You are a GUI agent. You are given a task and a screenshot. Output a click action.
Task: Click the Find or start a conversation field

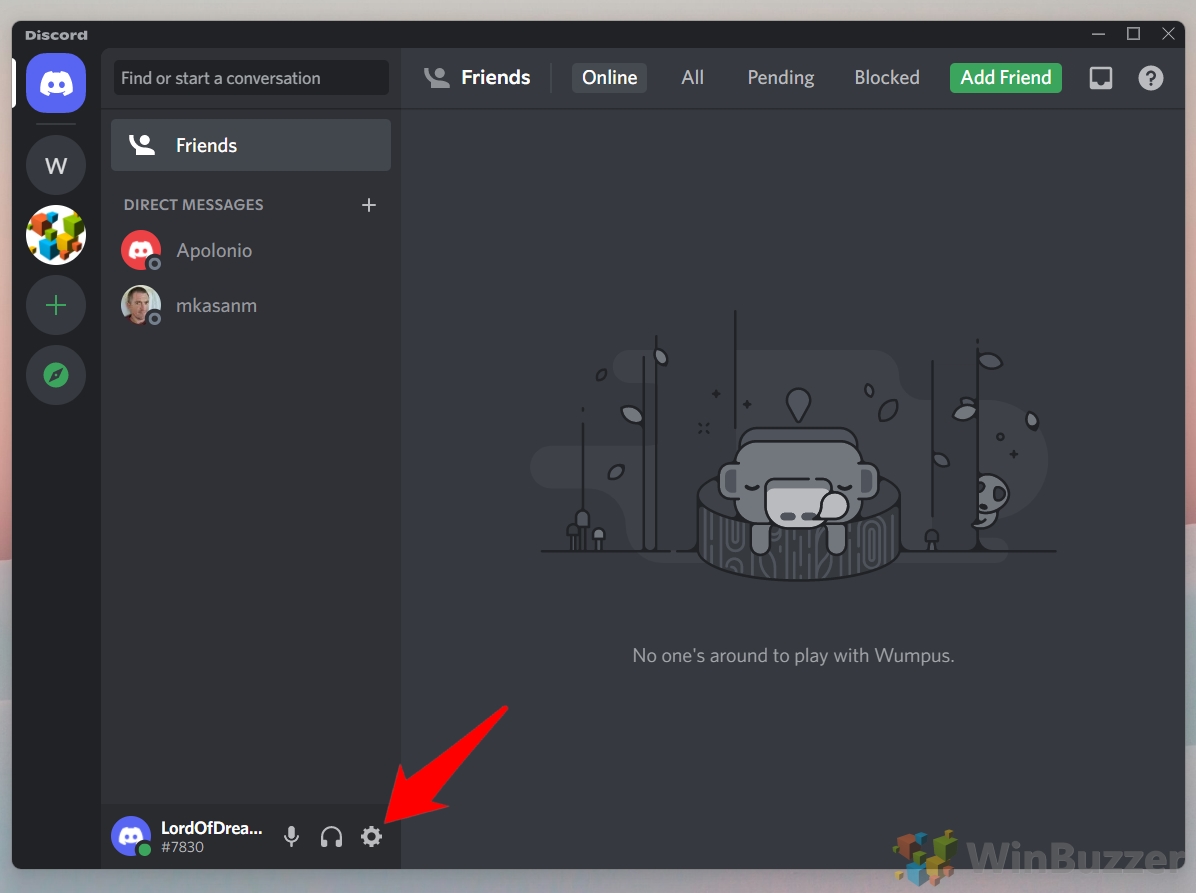(x=251, y=78)
